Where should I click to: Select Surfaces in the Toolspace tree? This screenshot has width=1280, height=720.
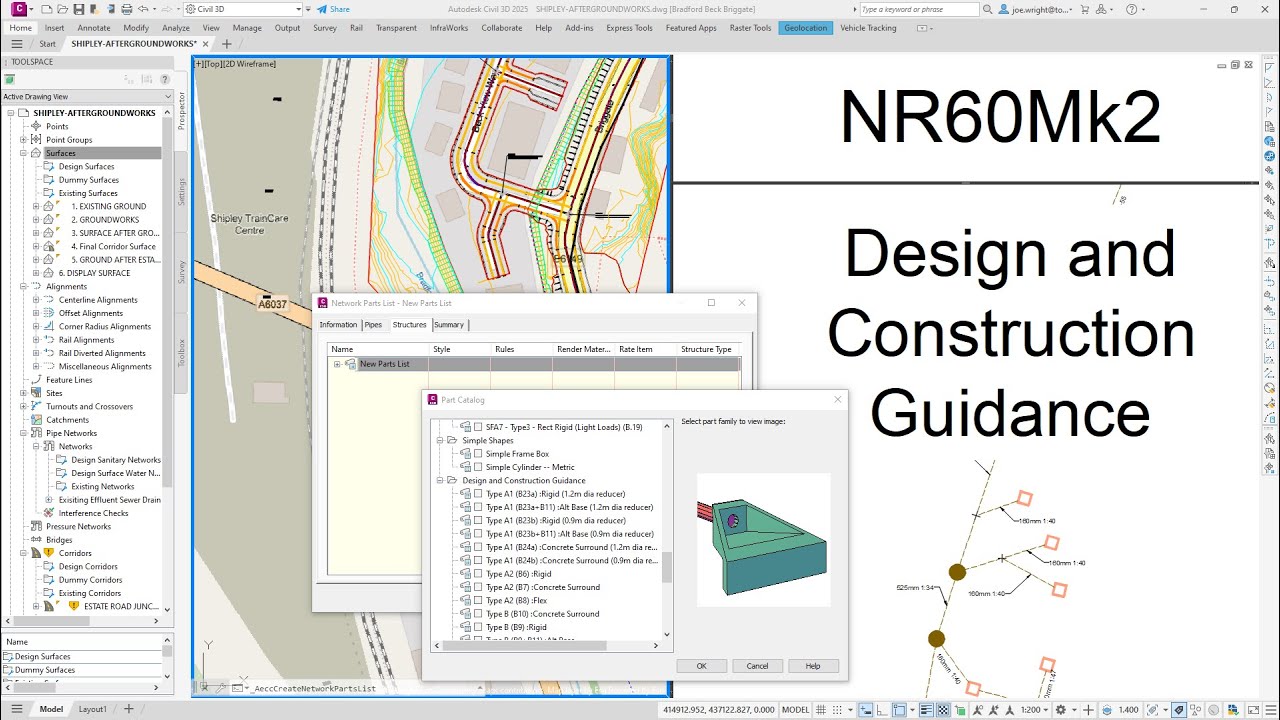point(60,153)
